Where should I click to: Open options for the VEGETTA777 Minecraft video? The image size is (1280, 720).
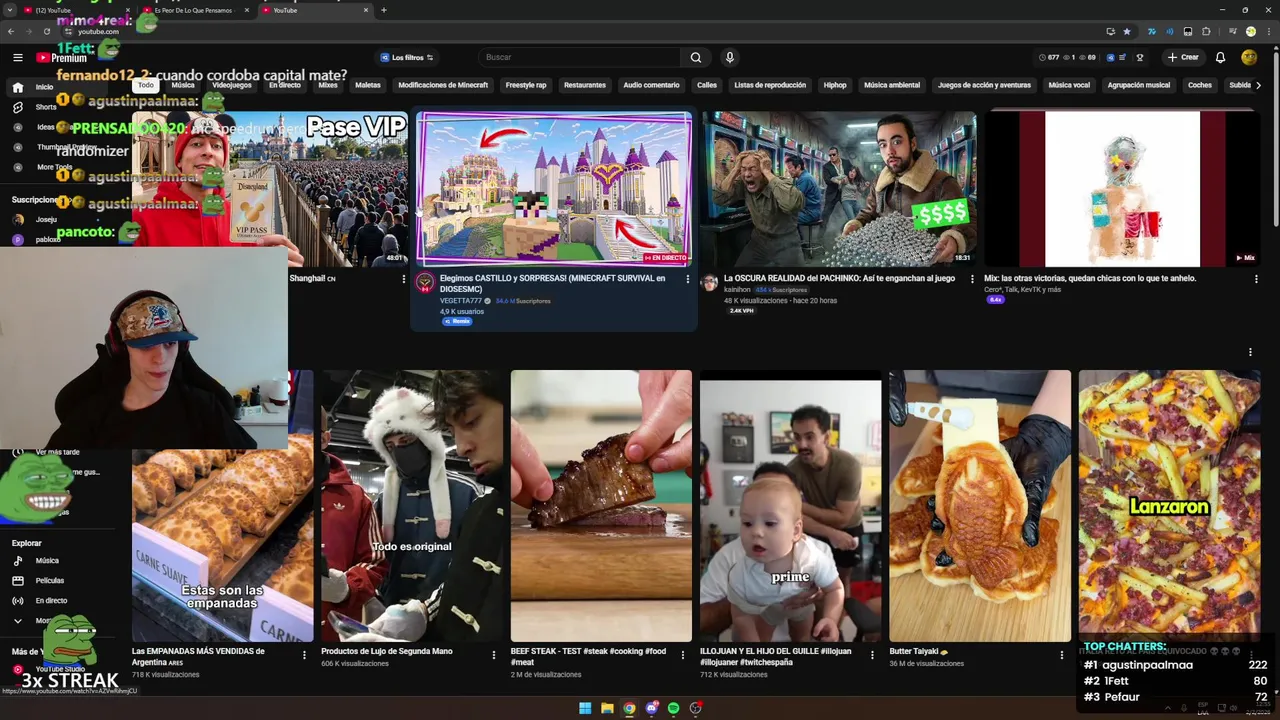tap(687, 279)
